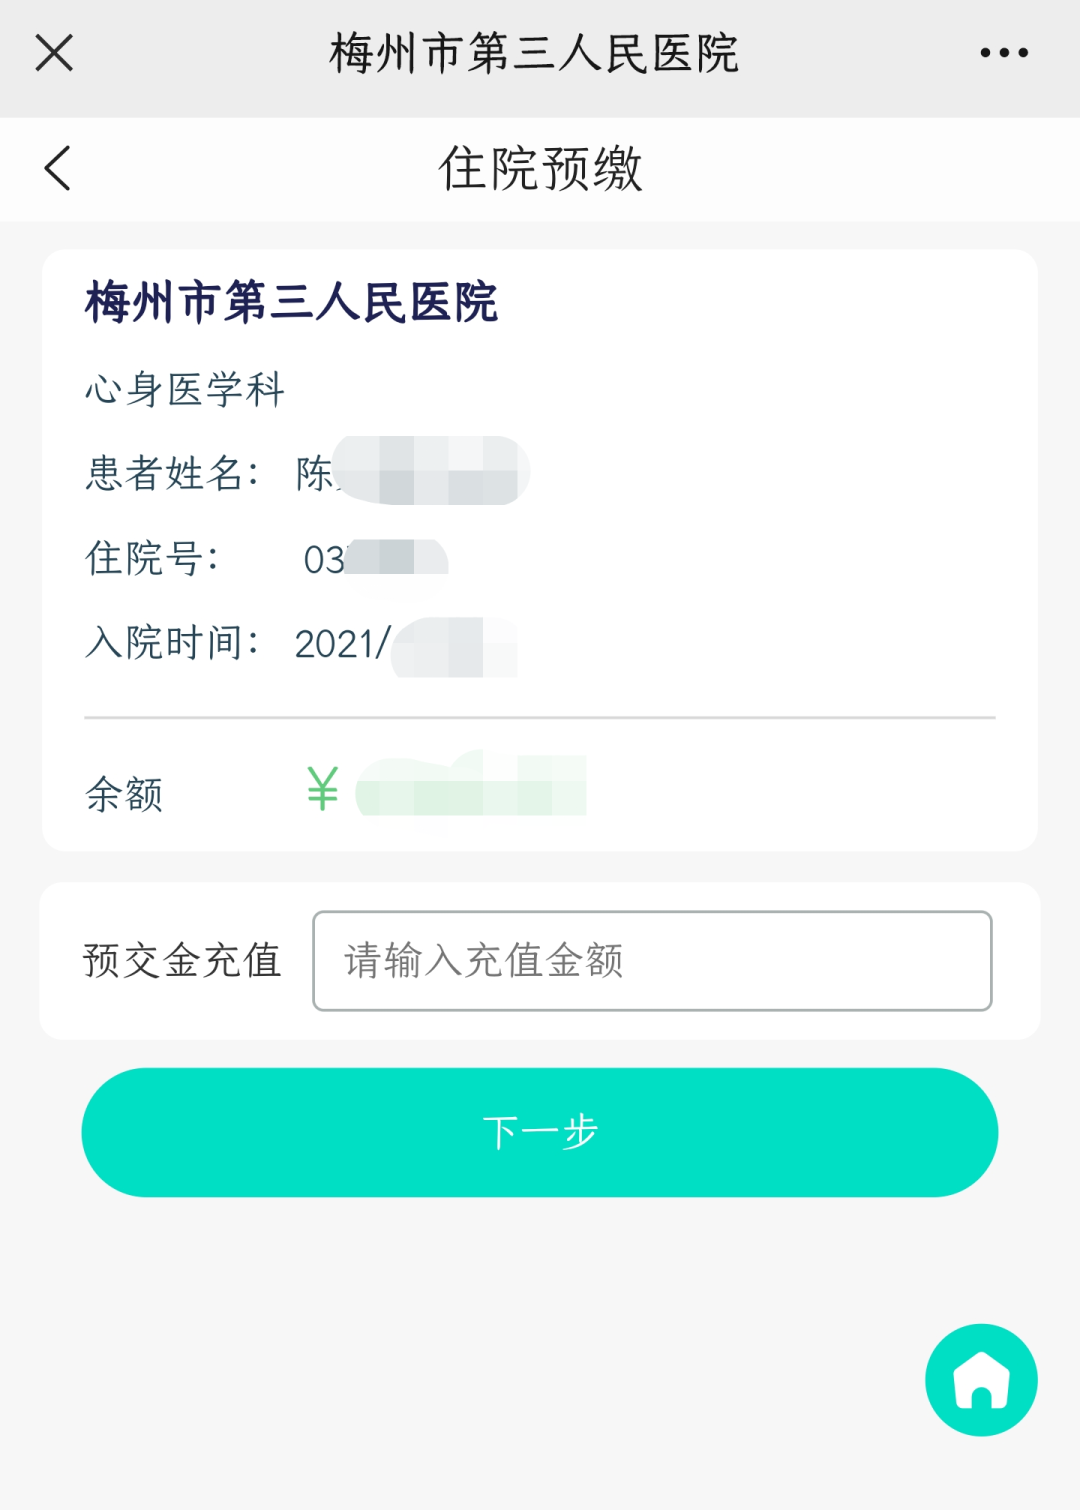This screenshot has width=1080, height=1510.
Task: Go back using the left chevron arrow
Action: click(58, 168)
